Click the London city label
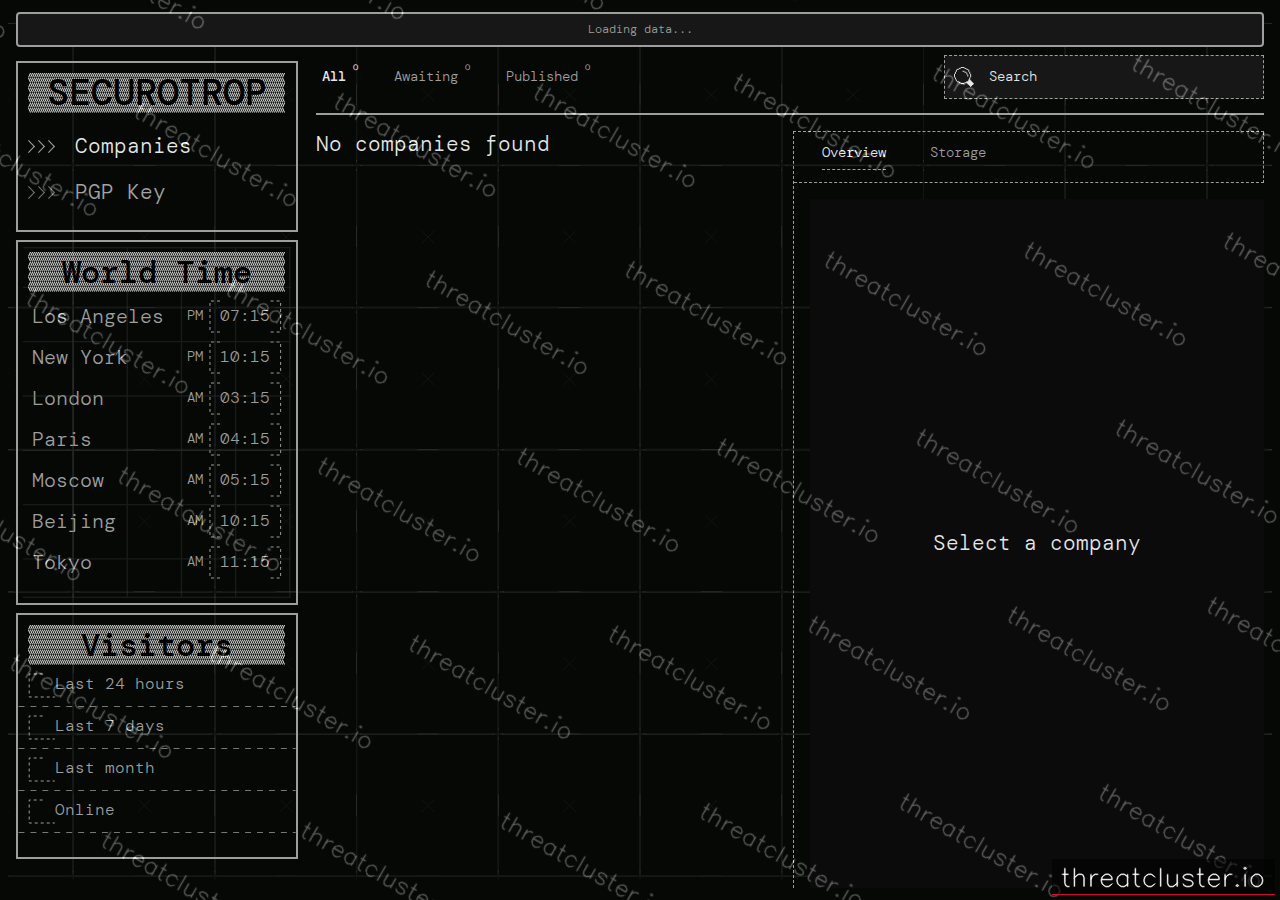Viewport: 1280px width, 900px height. [68, 399]
